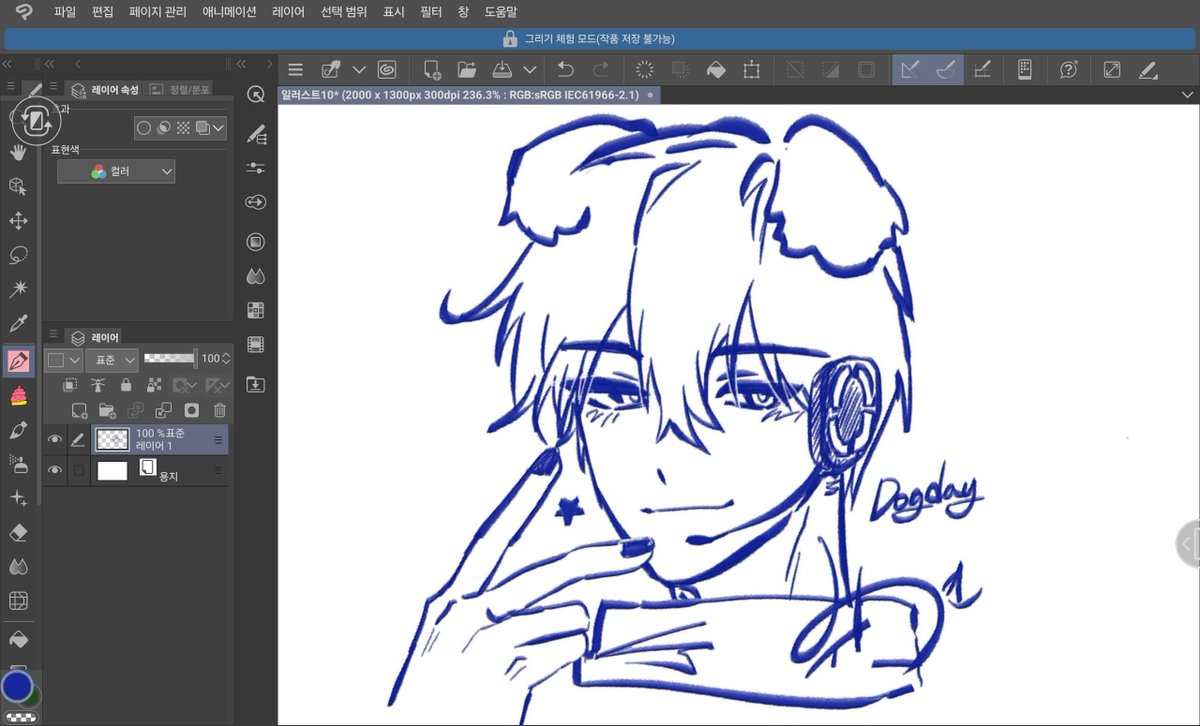
Task: Select the Auto select magic wand tool
Action: click(18, 290)
